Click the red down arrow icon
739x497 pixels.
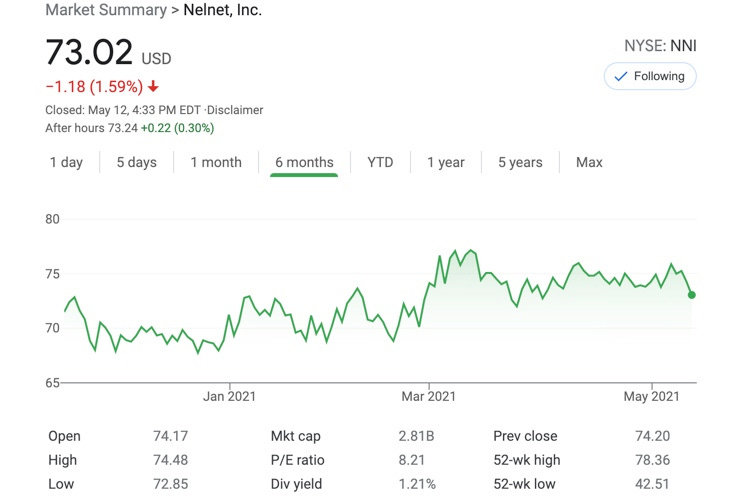tap(153, 87)
